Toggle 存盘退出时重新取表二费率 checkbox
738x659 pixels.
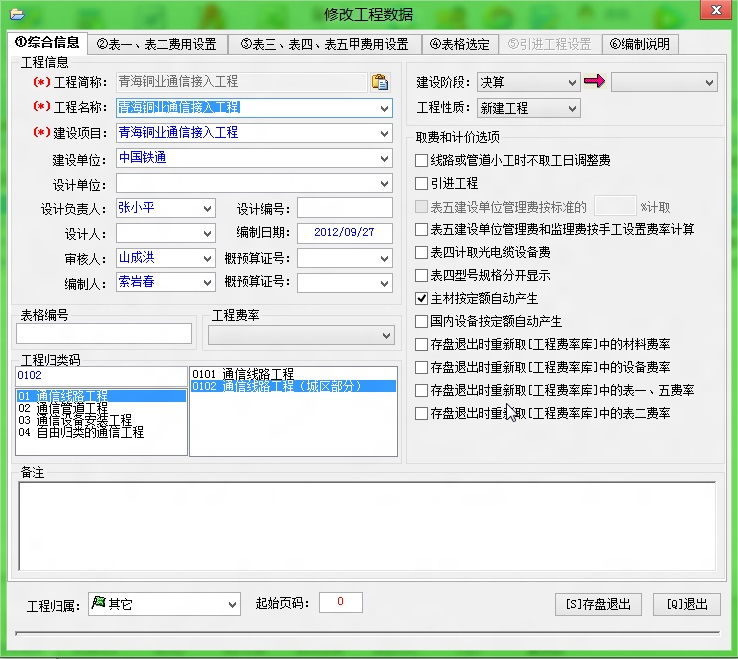[x=421, y=413]
